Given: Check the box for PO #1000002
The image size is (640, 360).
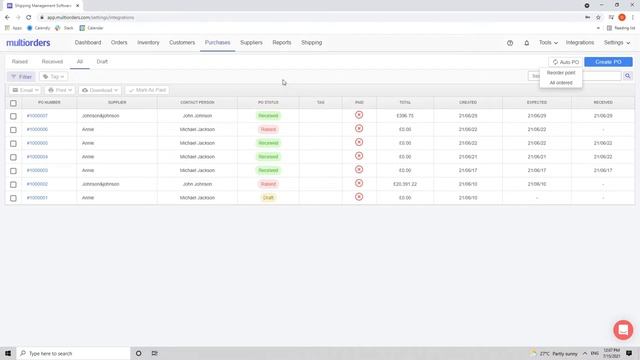Looking at the screenshot, I should click(x=13, y=184).
